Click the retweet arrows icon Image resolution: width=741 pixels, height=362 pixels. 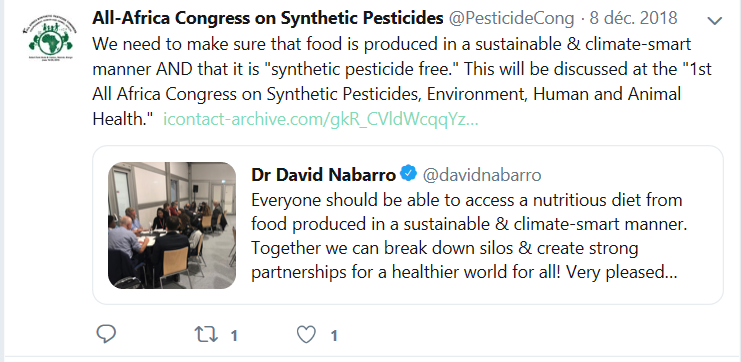coord(206,335)
